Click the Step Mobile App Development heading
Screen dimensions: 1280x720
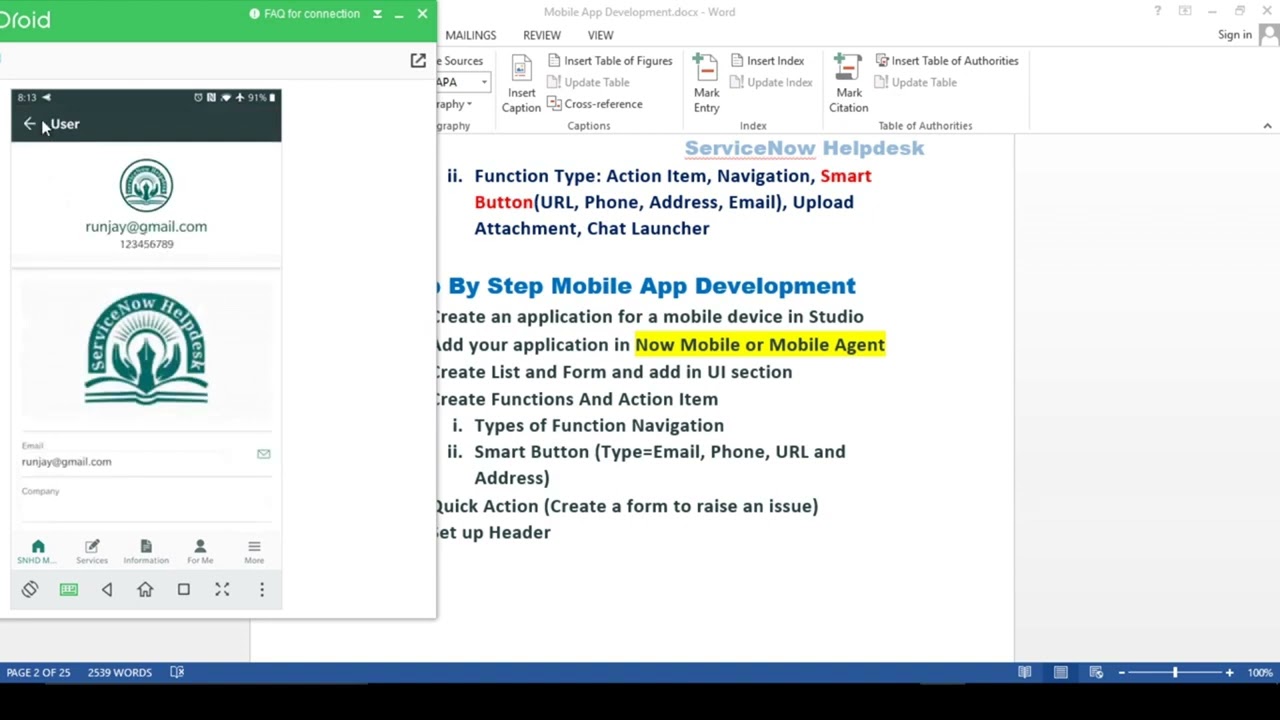[x=652, y=286]
